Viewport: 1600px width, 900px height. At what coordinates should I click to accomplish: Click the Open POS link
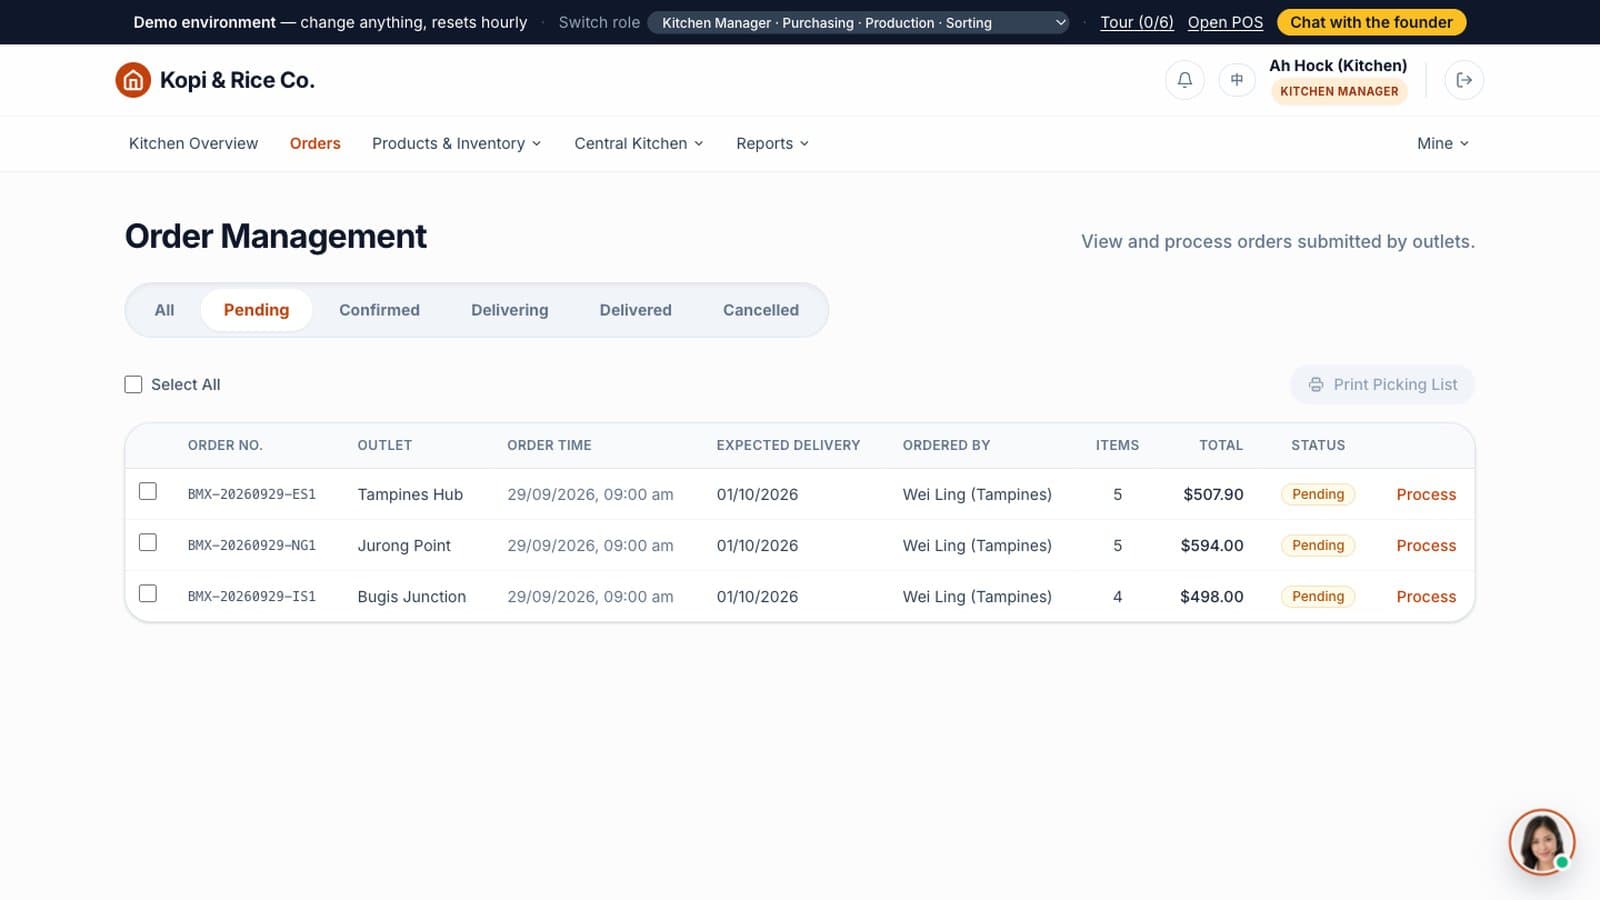[x=1225, y=22]
